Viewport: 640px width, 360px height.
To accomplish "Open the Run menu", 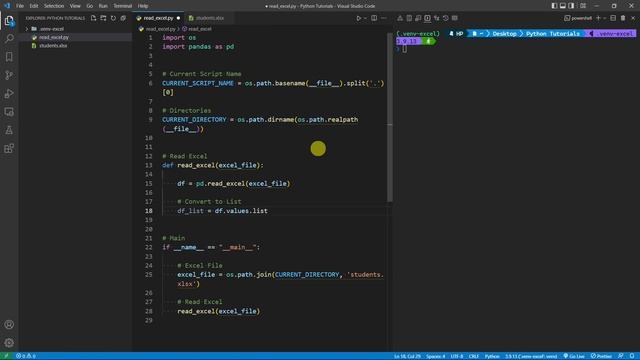I will [x=103, y=6].
